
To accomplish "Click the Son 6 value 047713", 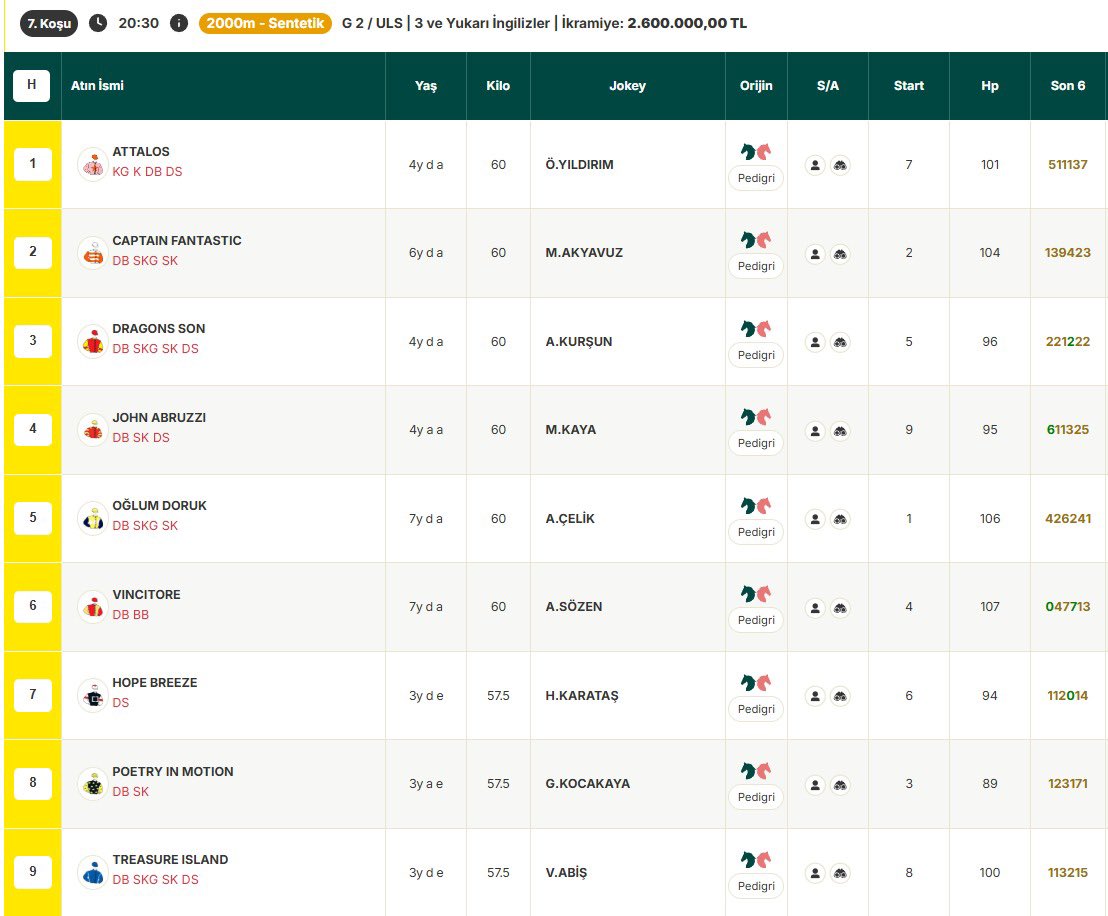I will (1068, 606).
